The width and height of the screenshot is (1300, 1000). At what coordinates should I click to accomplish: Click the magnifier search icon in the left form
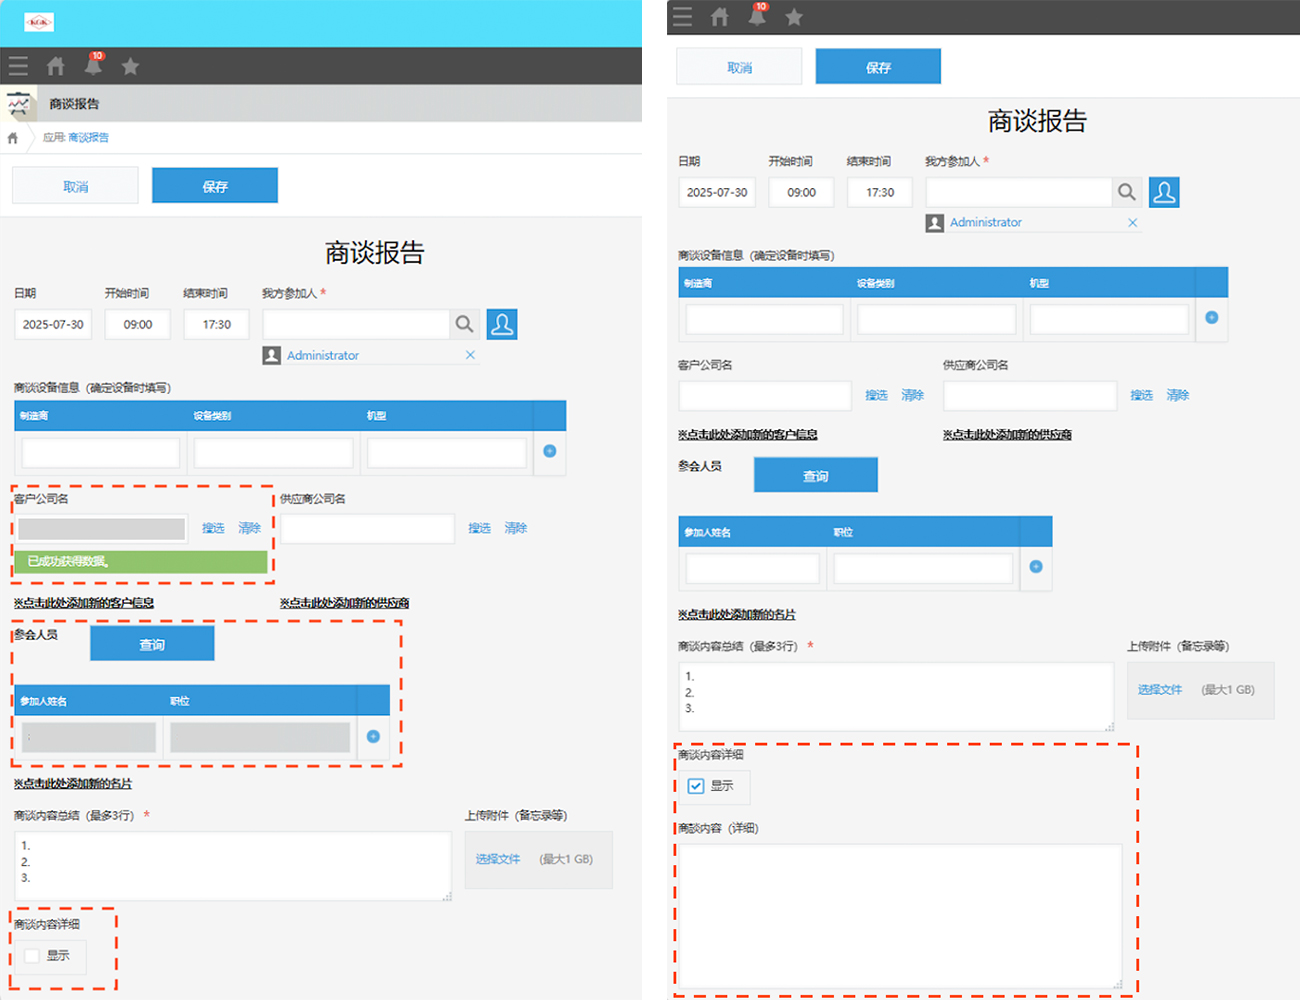(464, 324)
